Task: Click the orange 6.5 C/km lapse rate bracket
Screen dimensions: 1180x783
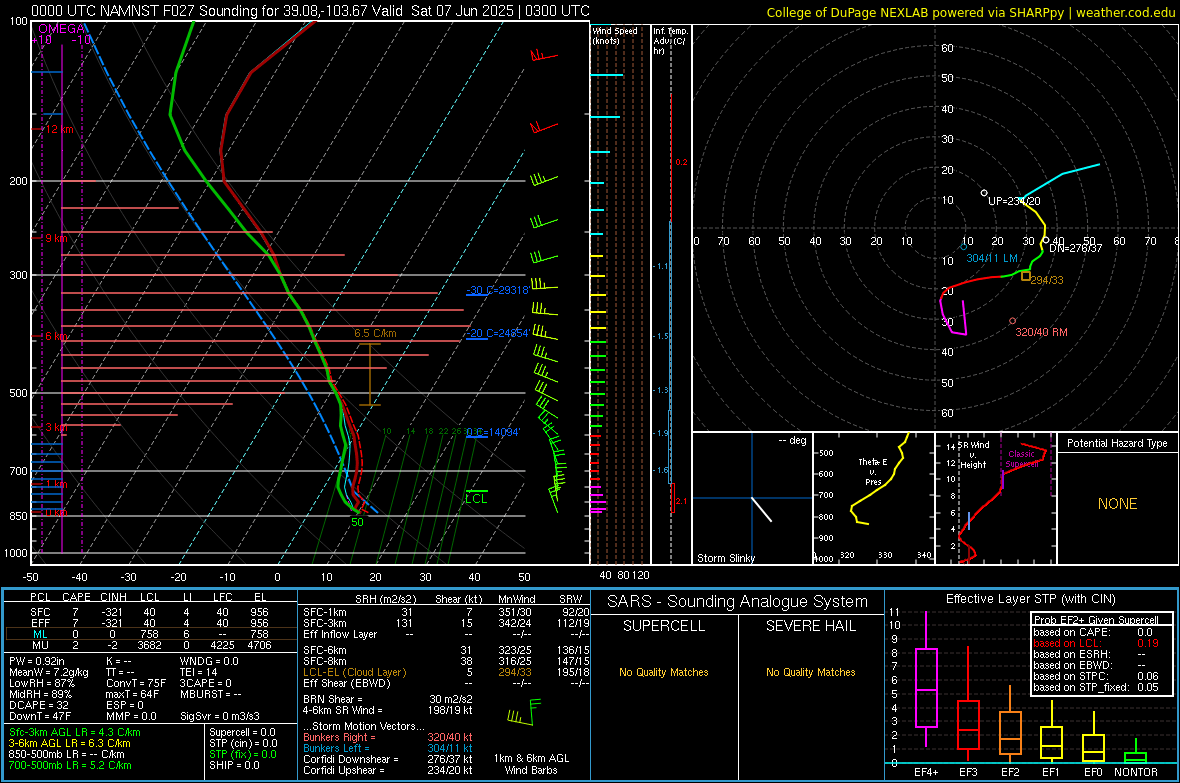Action: (370, 374)
